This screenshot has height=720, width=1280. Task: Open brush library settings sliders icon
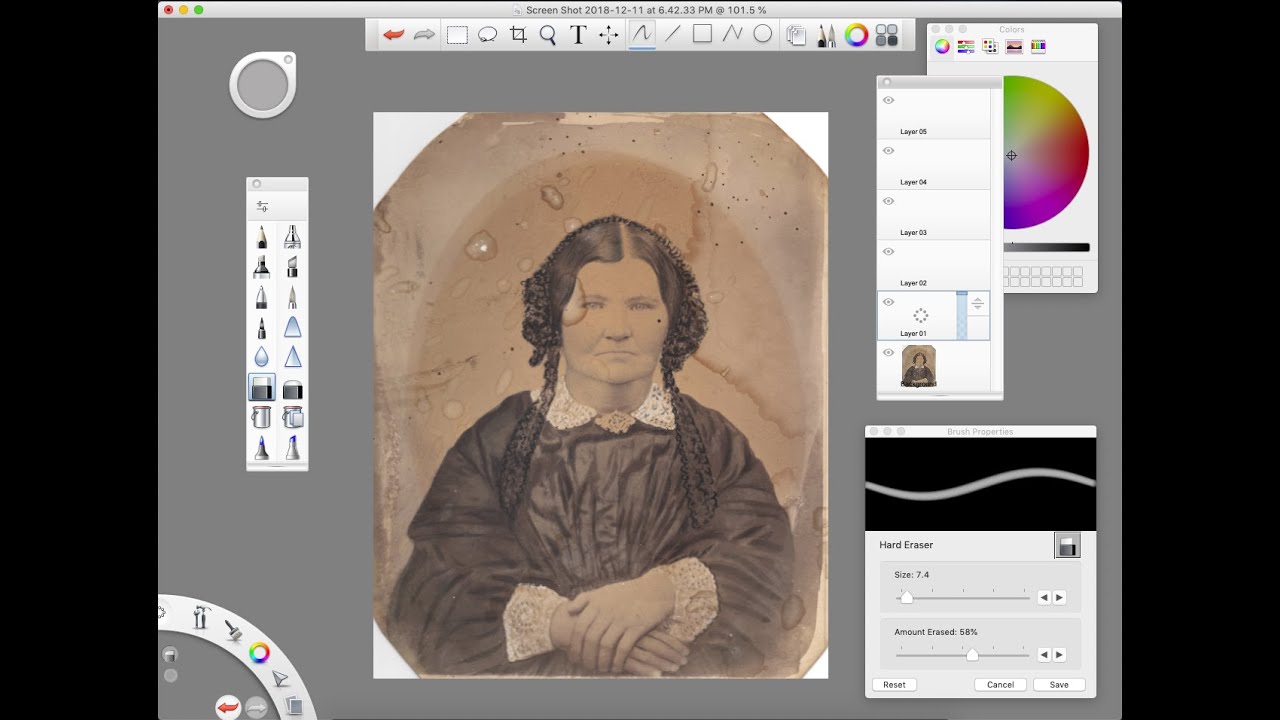262,207
